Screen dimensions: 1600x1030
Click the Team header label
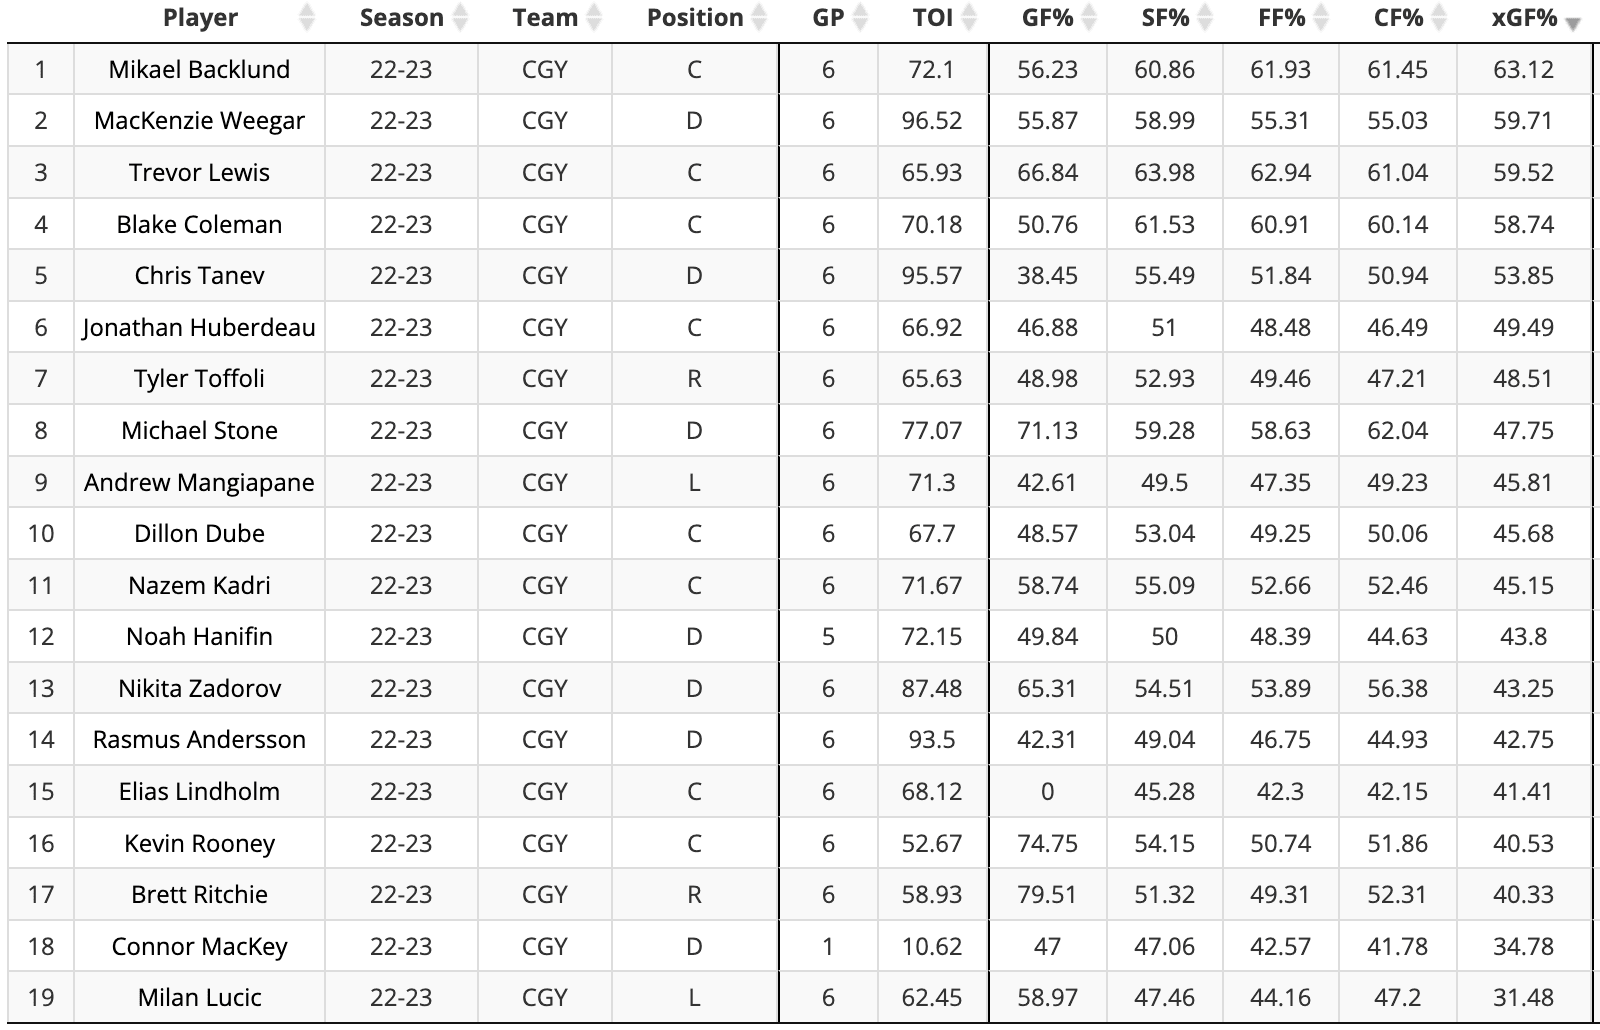545,18
